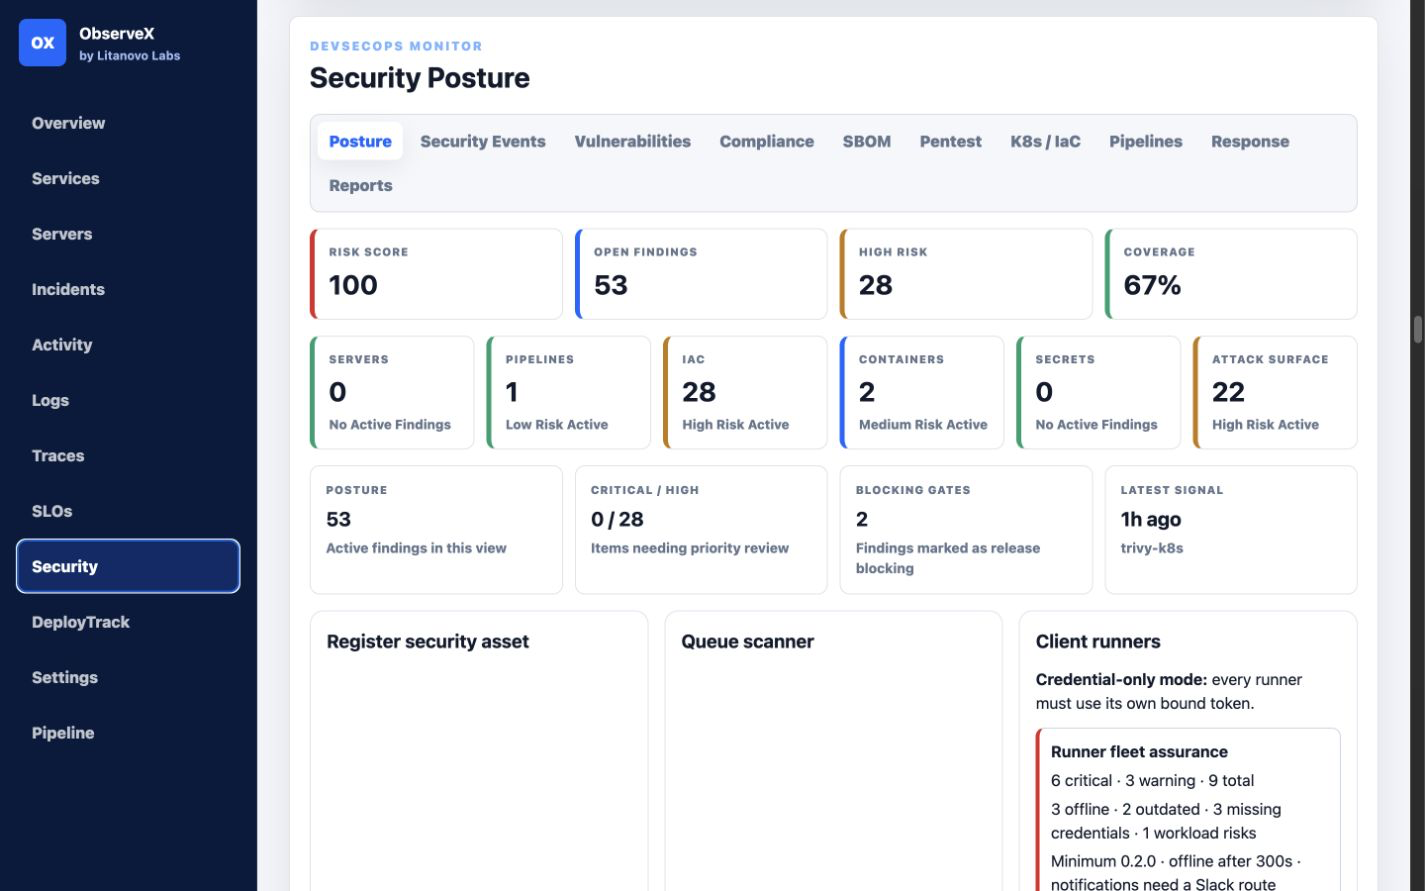
Task: Click the trivy-k8s signal text
Action: tap(1152, 548)
